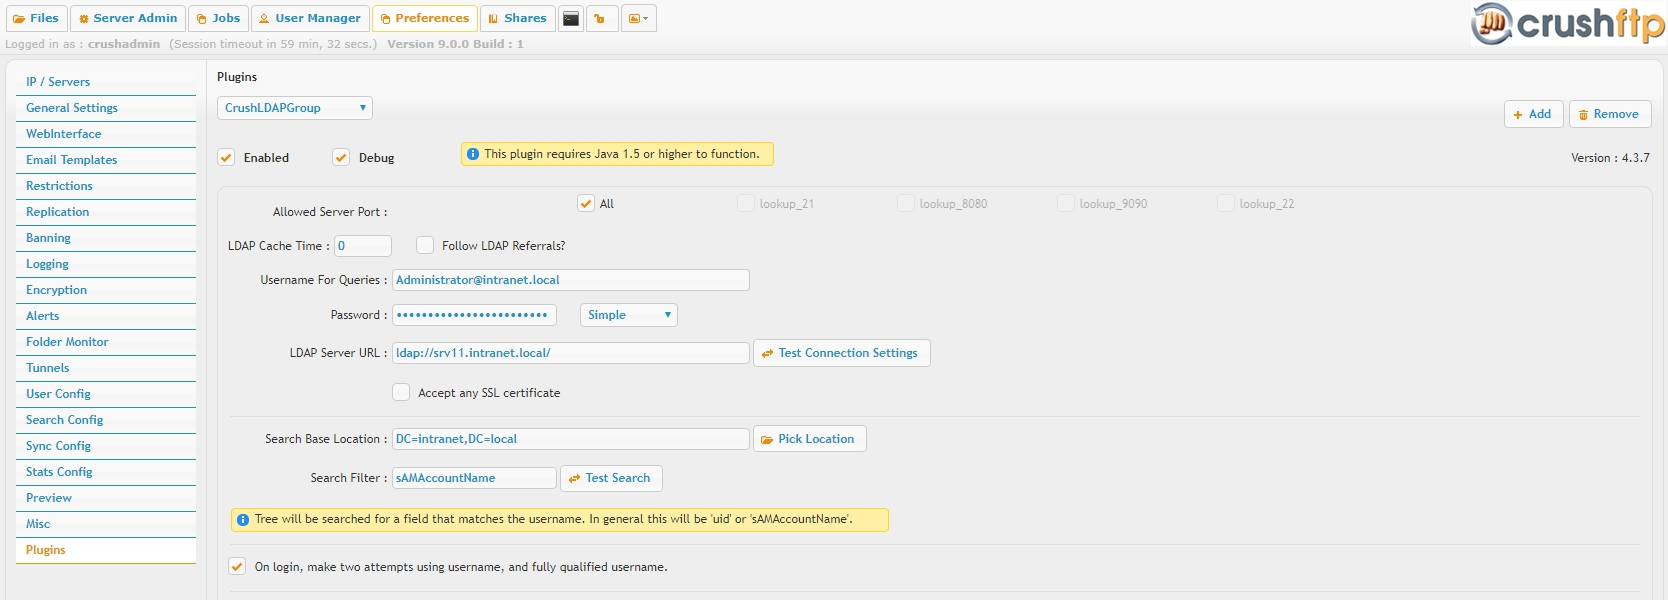This screenshot has width=1668, height=600.
Task: Uncheck the All server port checkbox
Action: tap(586, 203)
